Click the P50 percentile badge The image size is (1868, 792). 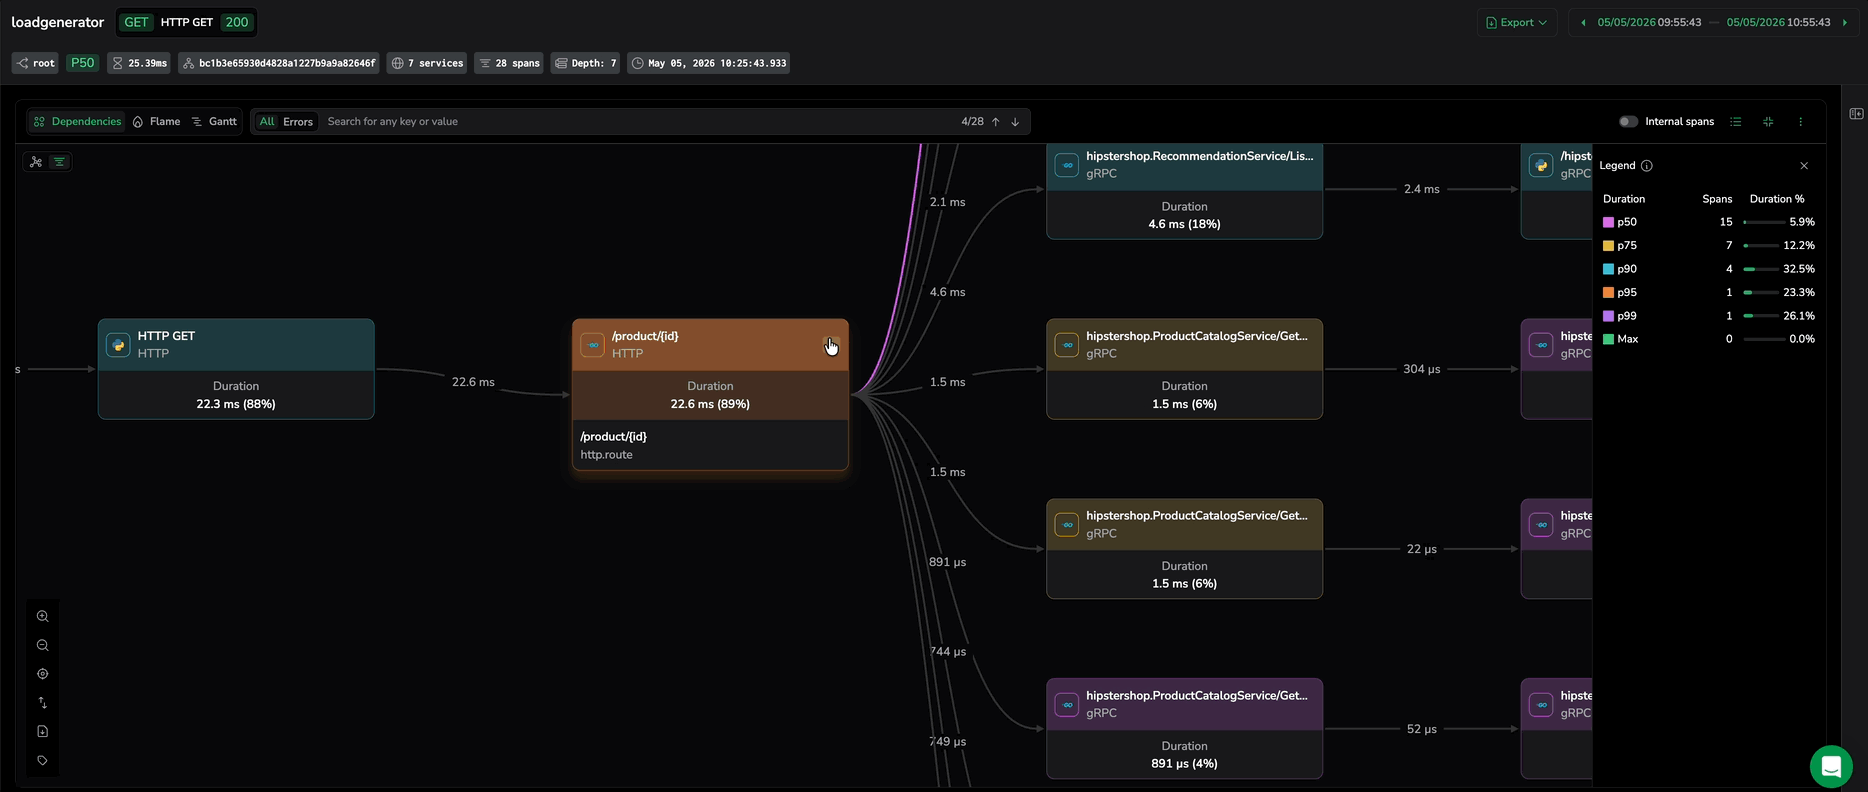tap(82, 63)
